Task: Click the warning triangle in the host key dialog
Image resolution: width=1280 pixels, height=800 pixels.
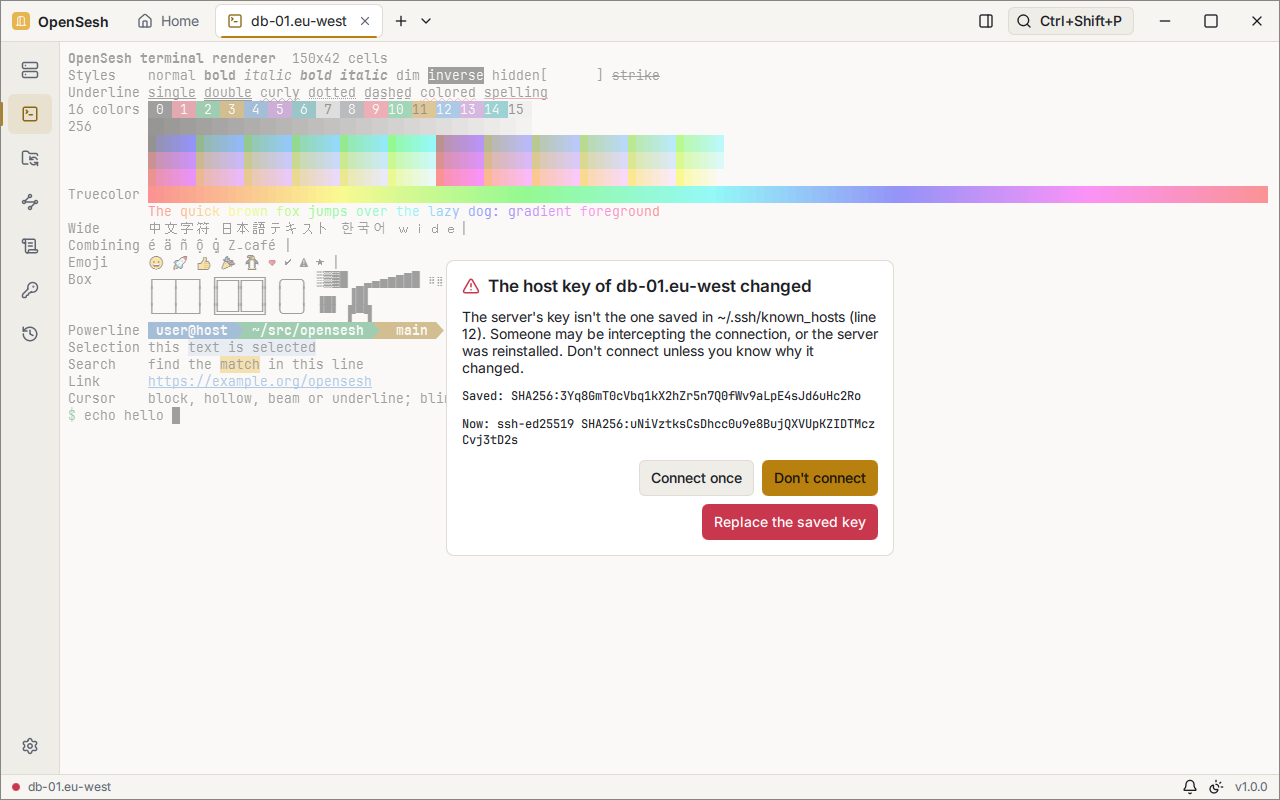Action: point(471,286)
